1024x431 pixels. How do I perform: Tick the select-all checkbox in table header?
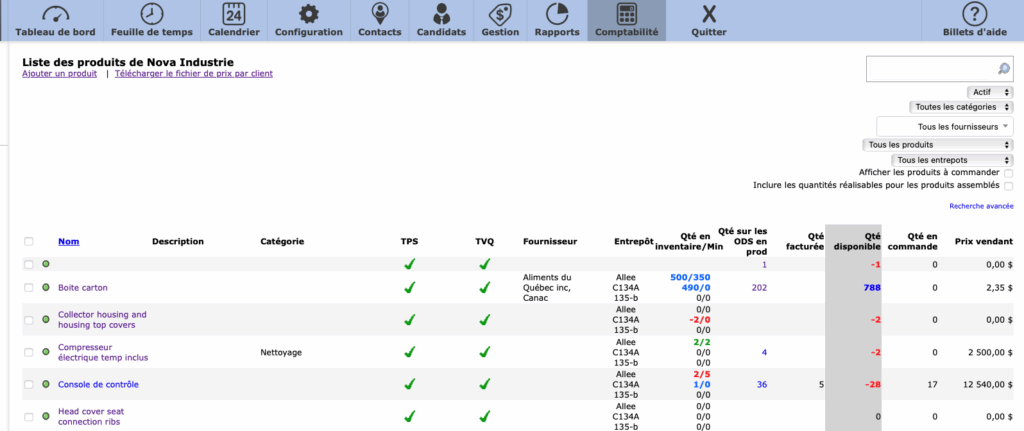(x=29, y=242)
